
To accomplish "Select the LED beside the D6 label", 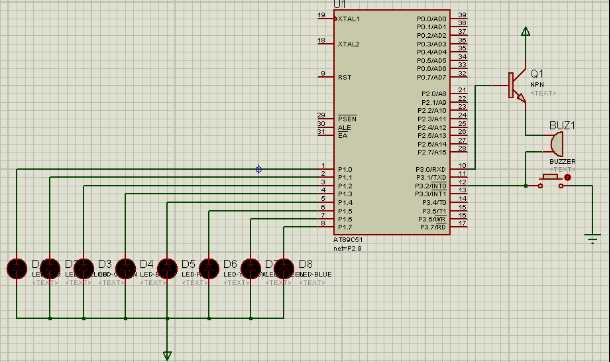I will (x=209, y=268).
